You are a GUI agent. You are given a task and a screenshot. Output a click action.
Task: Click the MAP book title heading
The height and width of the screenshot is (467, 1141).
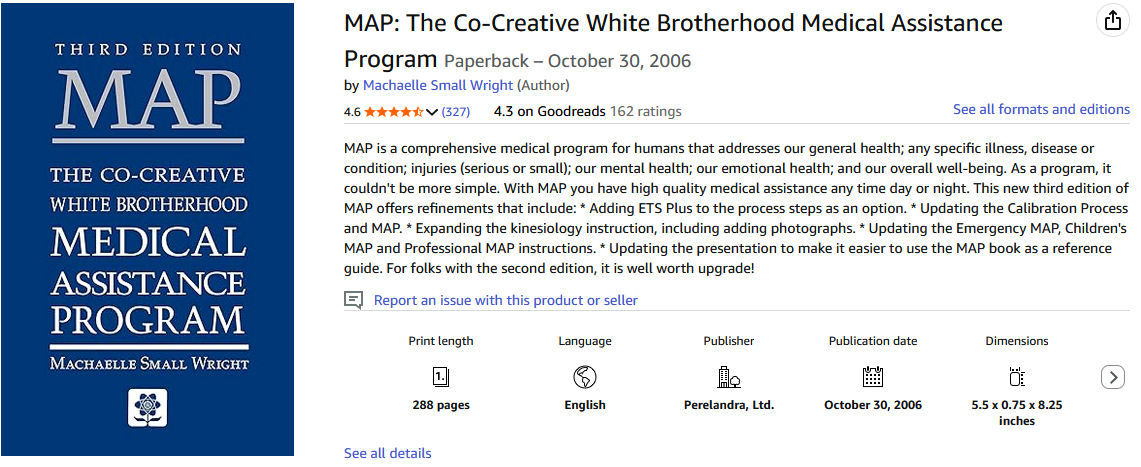click(673, 22)
